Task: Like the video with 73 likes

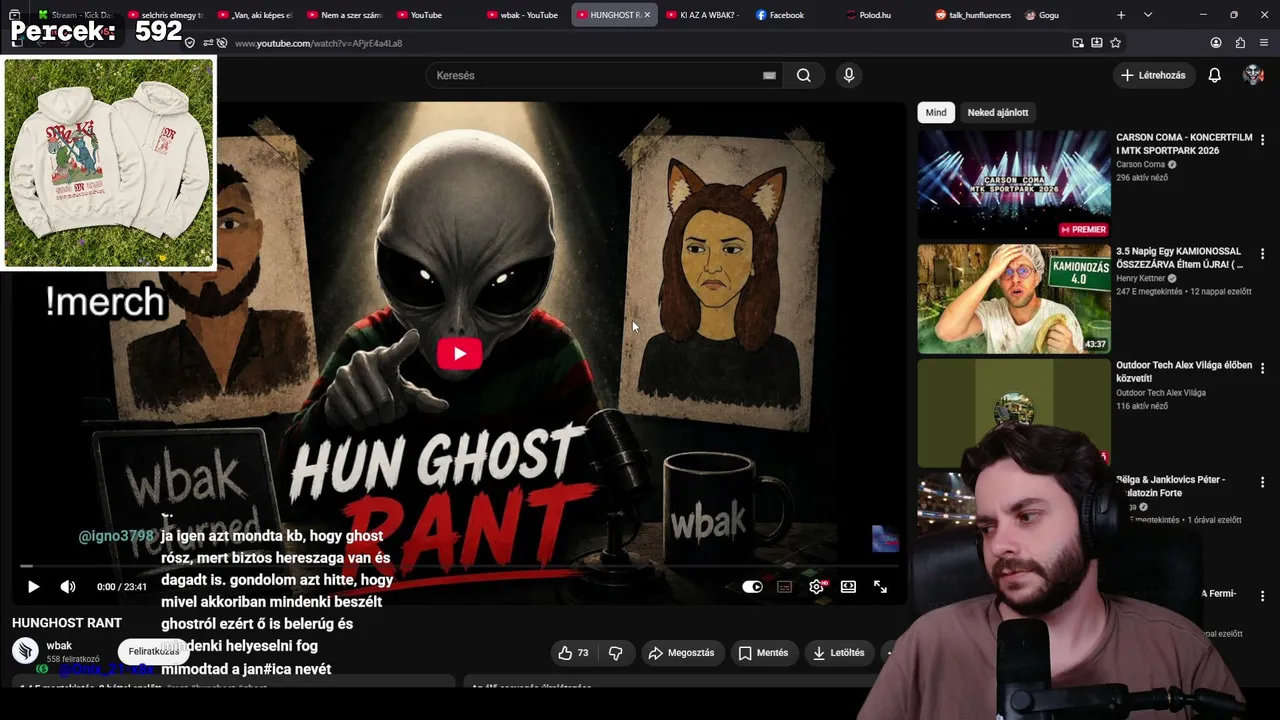Action: coord(573,653)
